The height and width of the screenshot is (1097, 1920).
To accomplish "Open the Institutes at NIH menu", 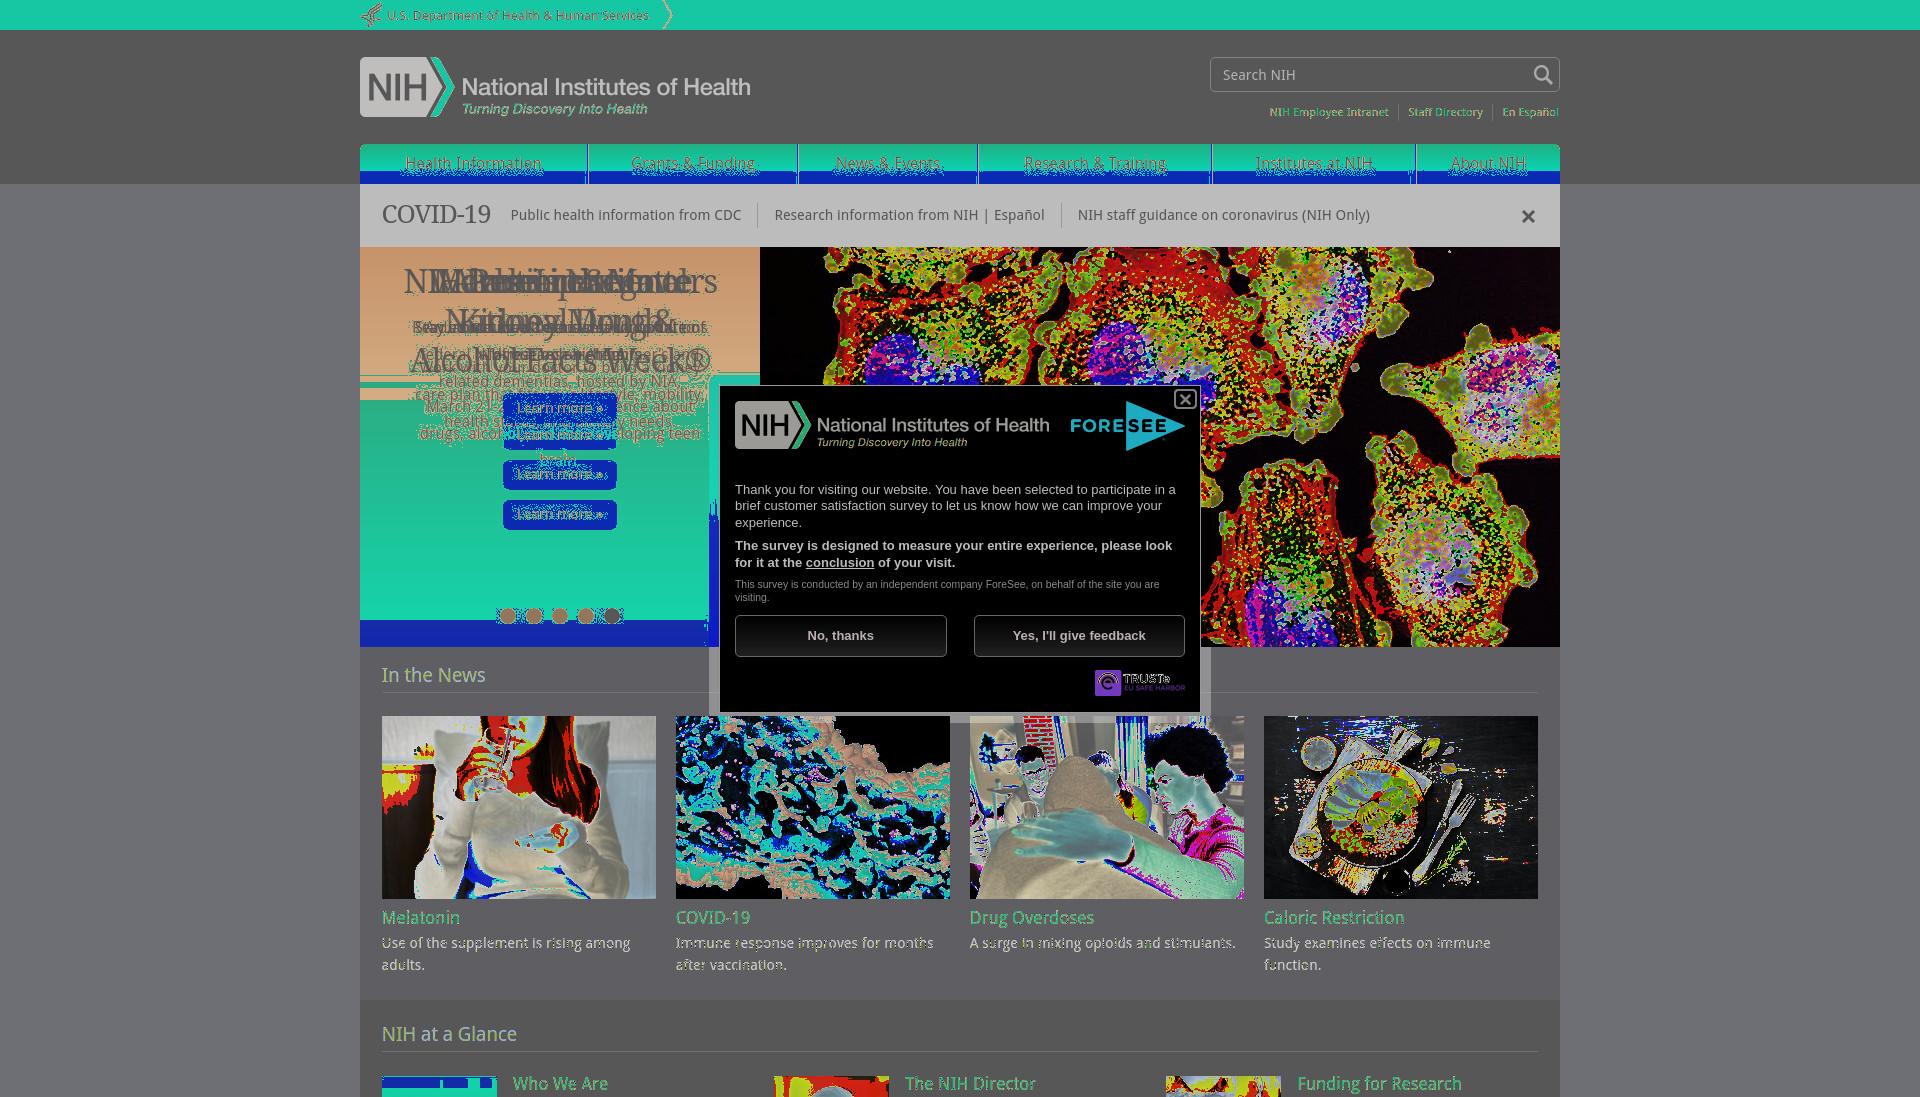I will point(1314,164).
